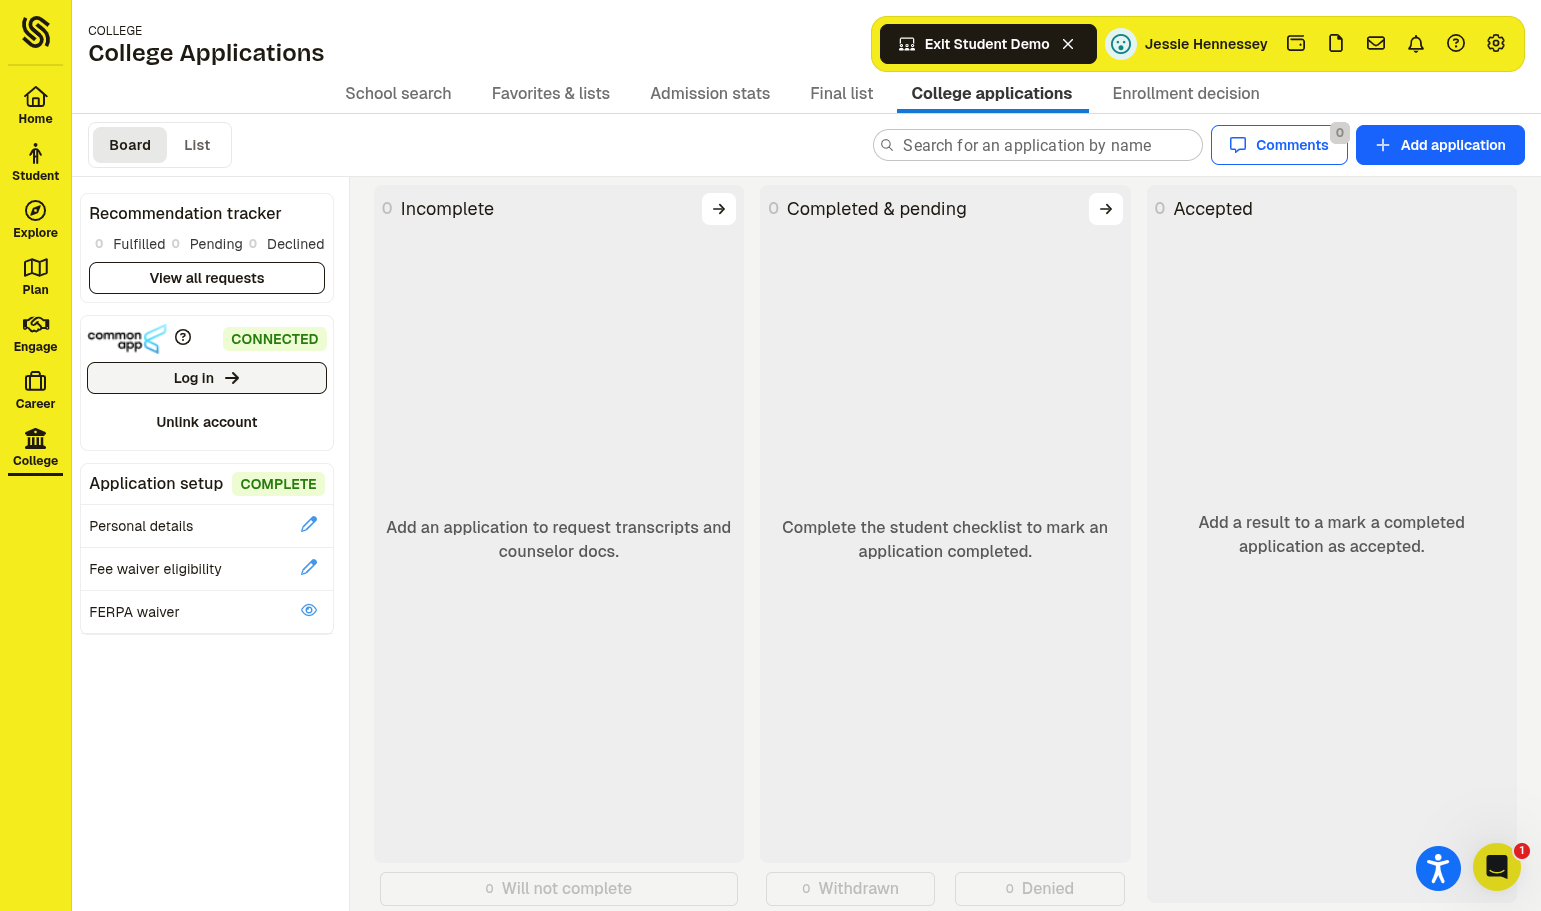Open the documents file icon
Viewport: 1541px width, 911px height.
(1336, 43)
